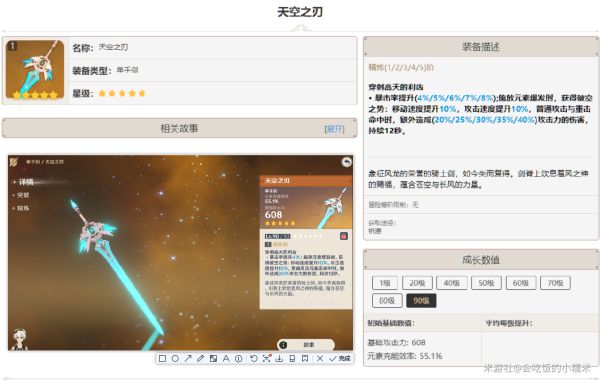The image size is (600, 382).
Task: Click the 单手剑 / 天空之刃 breadcrumb in game
Action: point(45,162)
